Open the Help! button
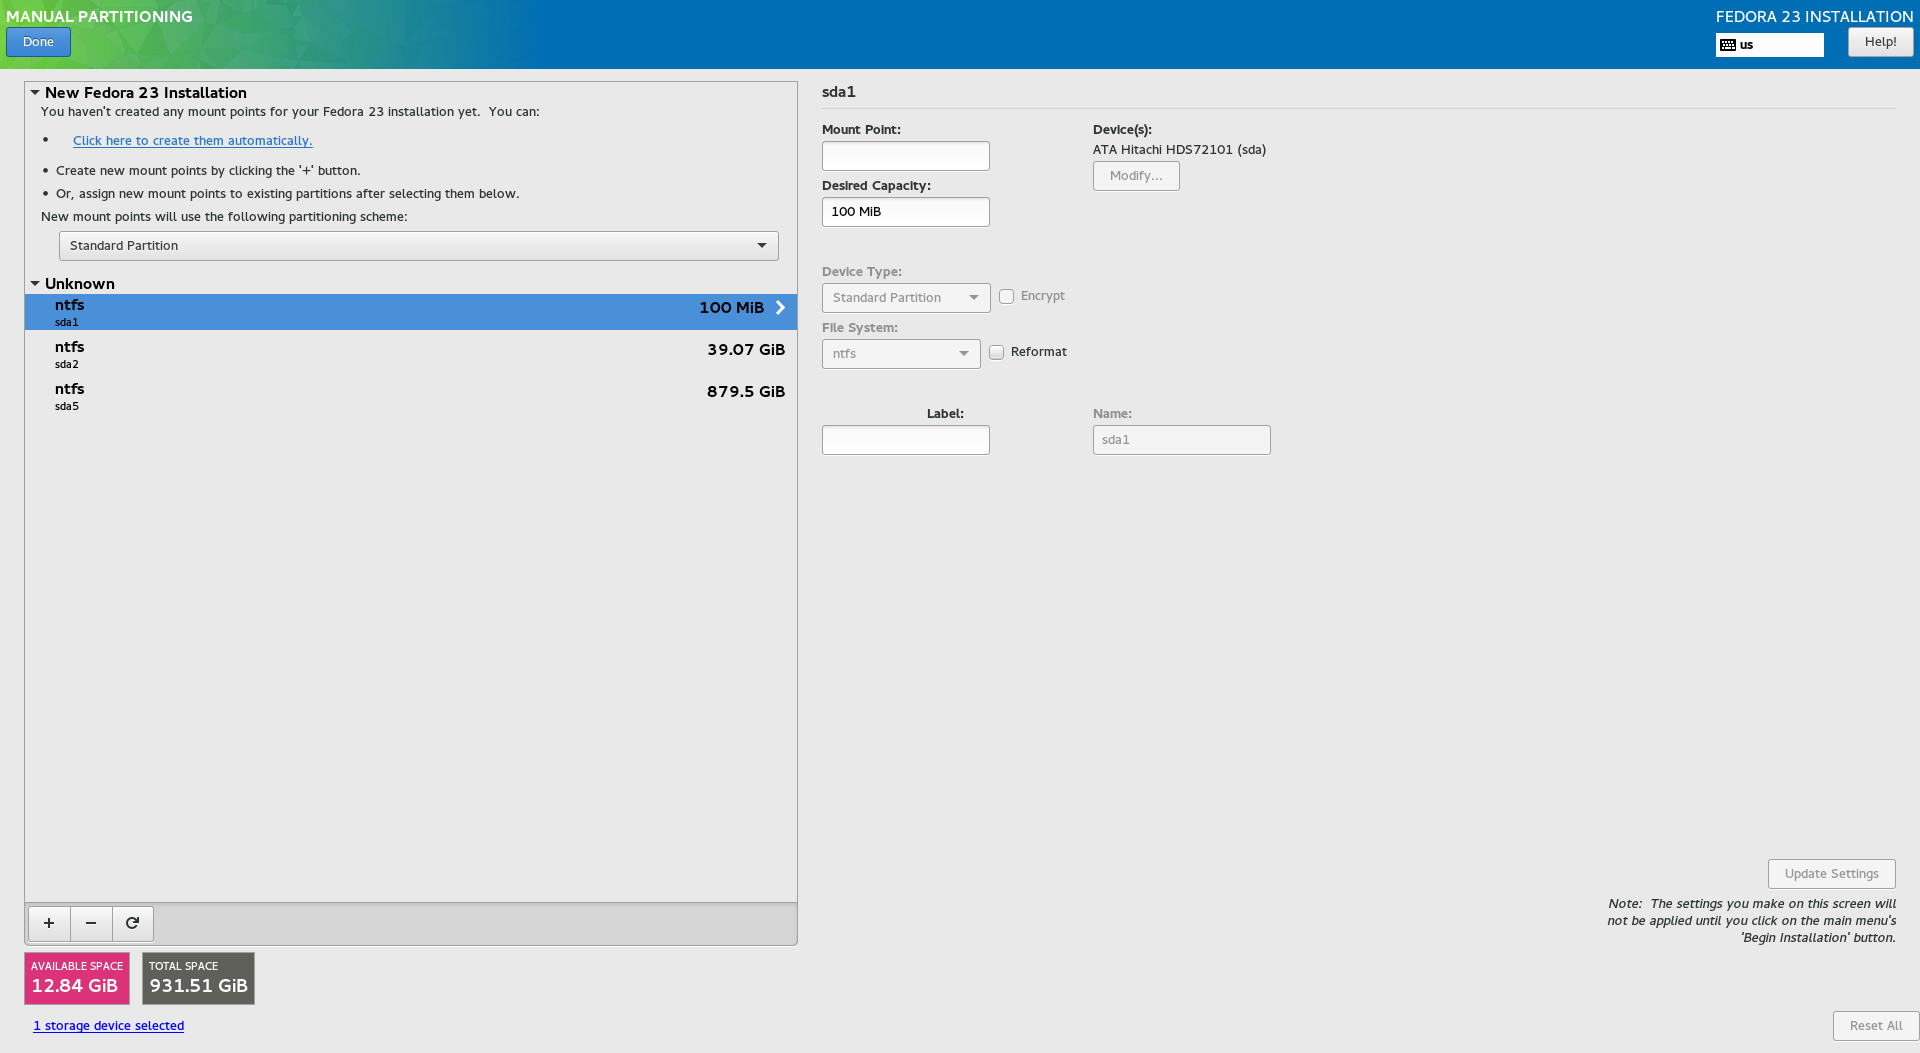This screenshot has width=1920, height=1053. [1879, 42]
